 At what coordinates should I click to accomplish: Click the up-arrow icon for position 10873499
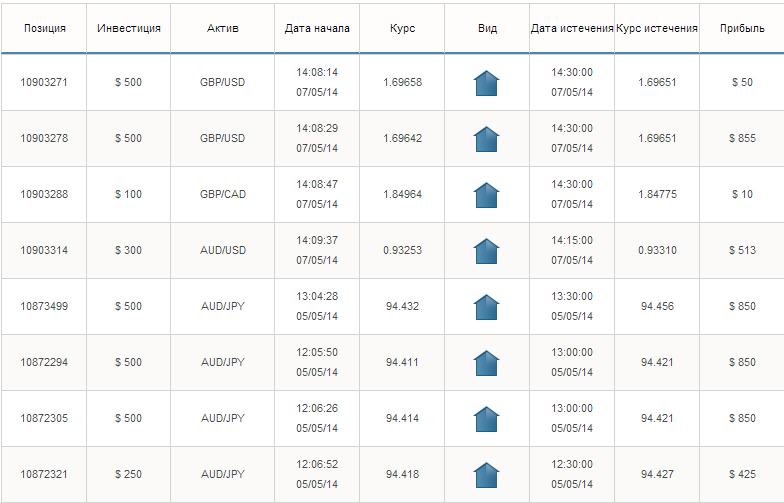click(x=486, y=307)
